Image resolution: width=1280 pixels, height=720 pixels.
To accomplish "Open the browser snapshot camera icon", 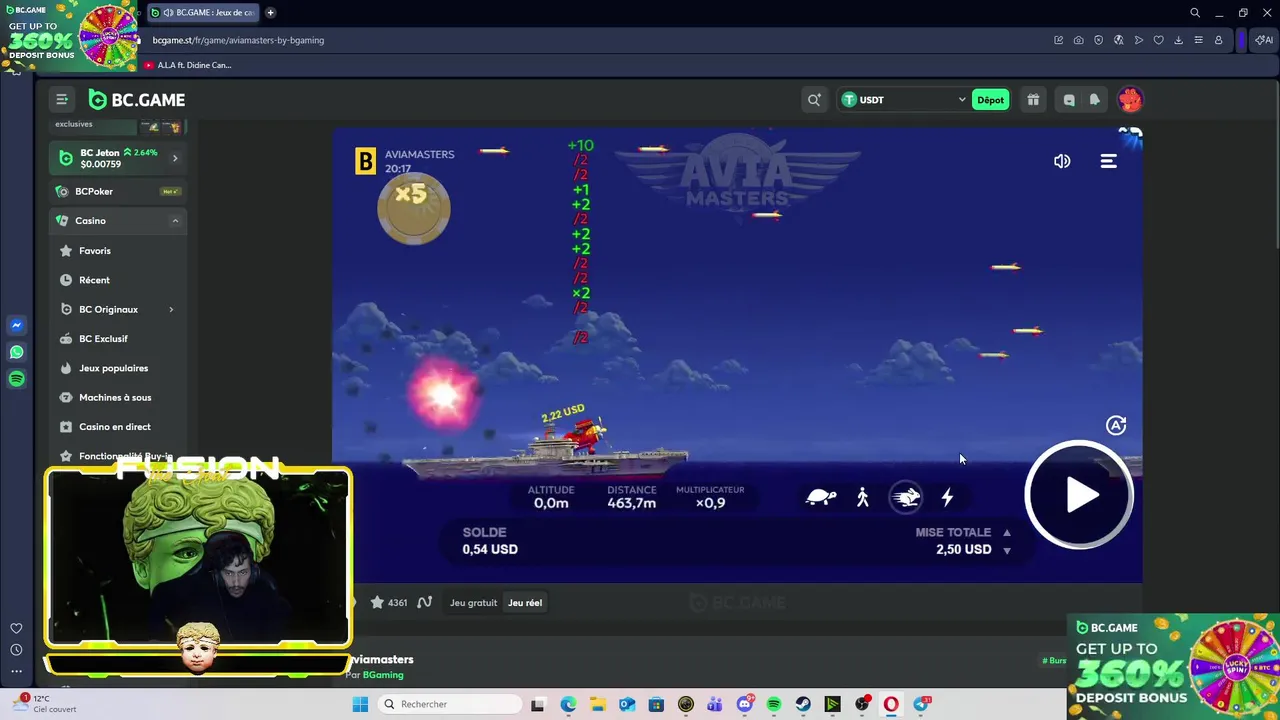I will click(x=1078, y=40).
